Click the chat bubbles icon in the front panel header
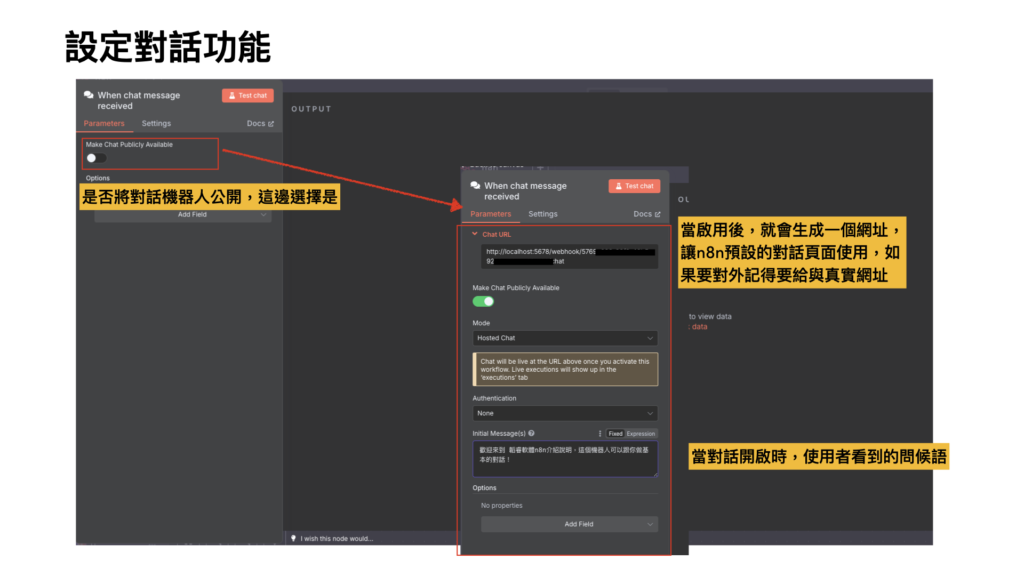Viewport: 1024px width, 576px height. [x=475, y=186]
